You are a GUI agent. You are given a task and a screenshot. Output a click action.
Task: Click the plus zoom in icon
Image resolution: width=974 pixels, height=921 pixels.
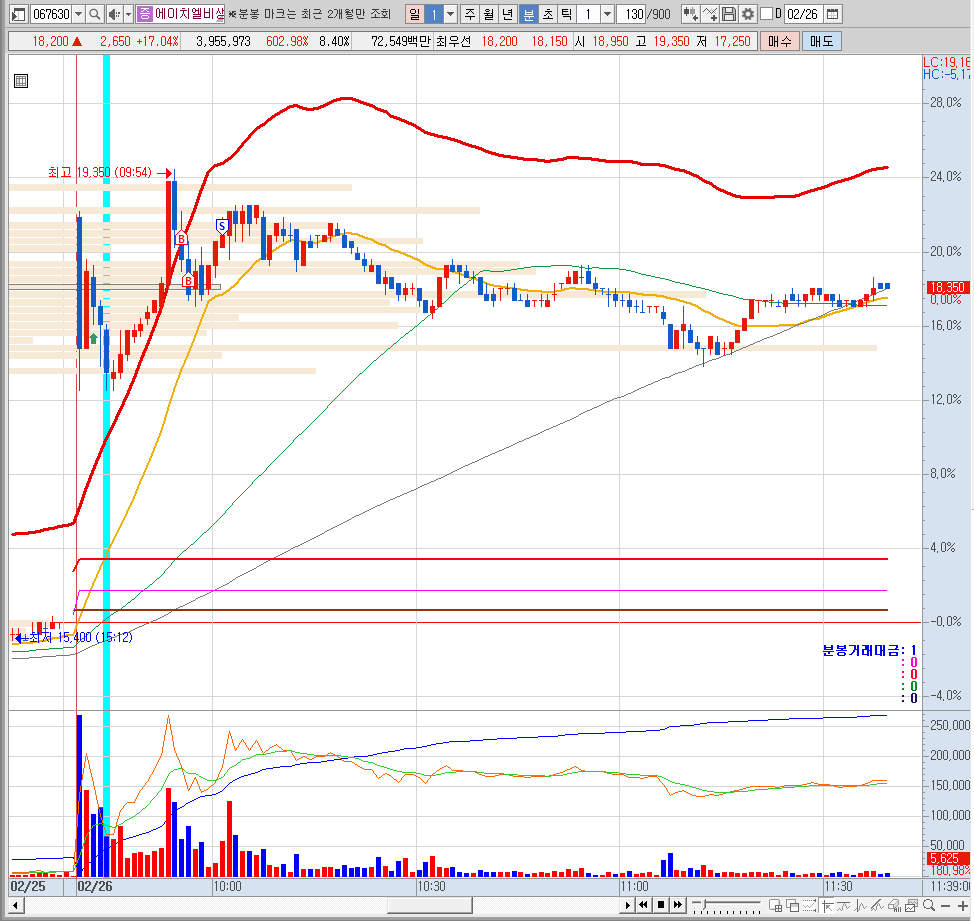963,906
